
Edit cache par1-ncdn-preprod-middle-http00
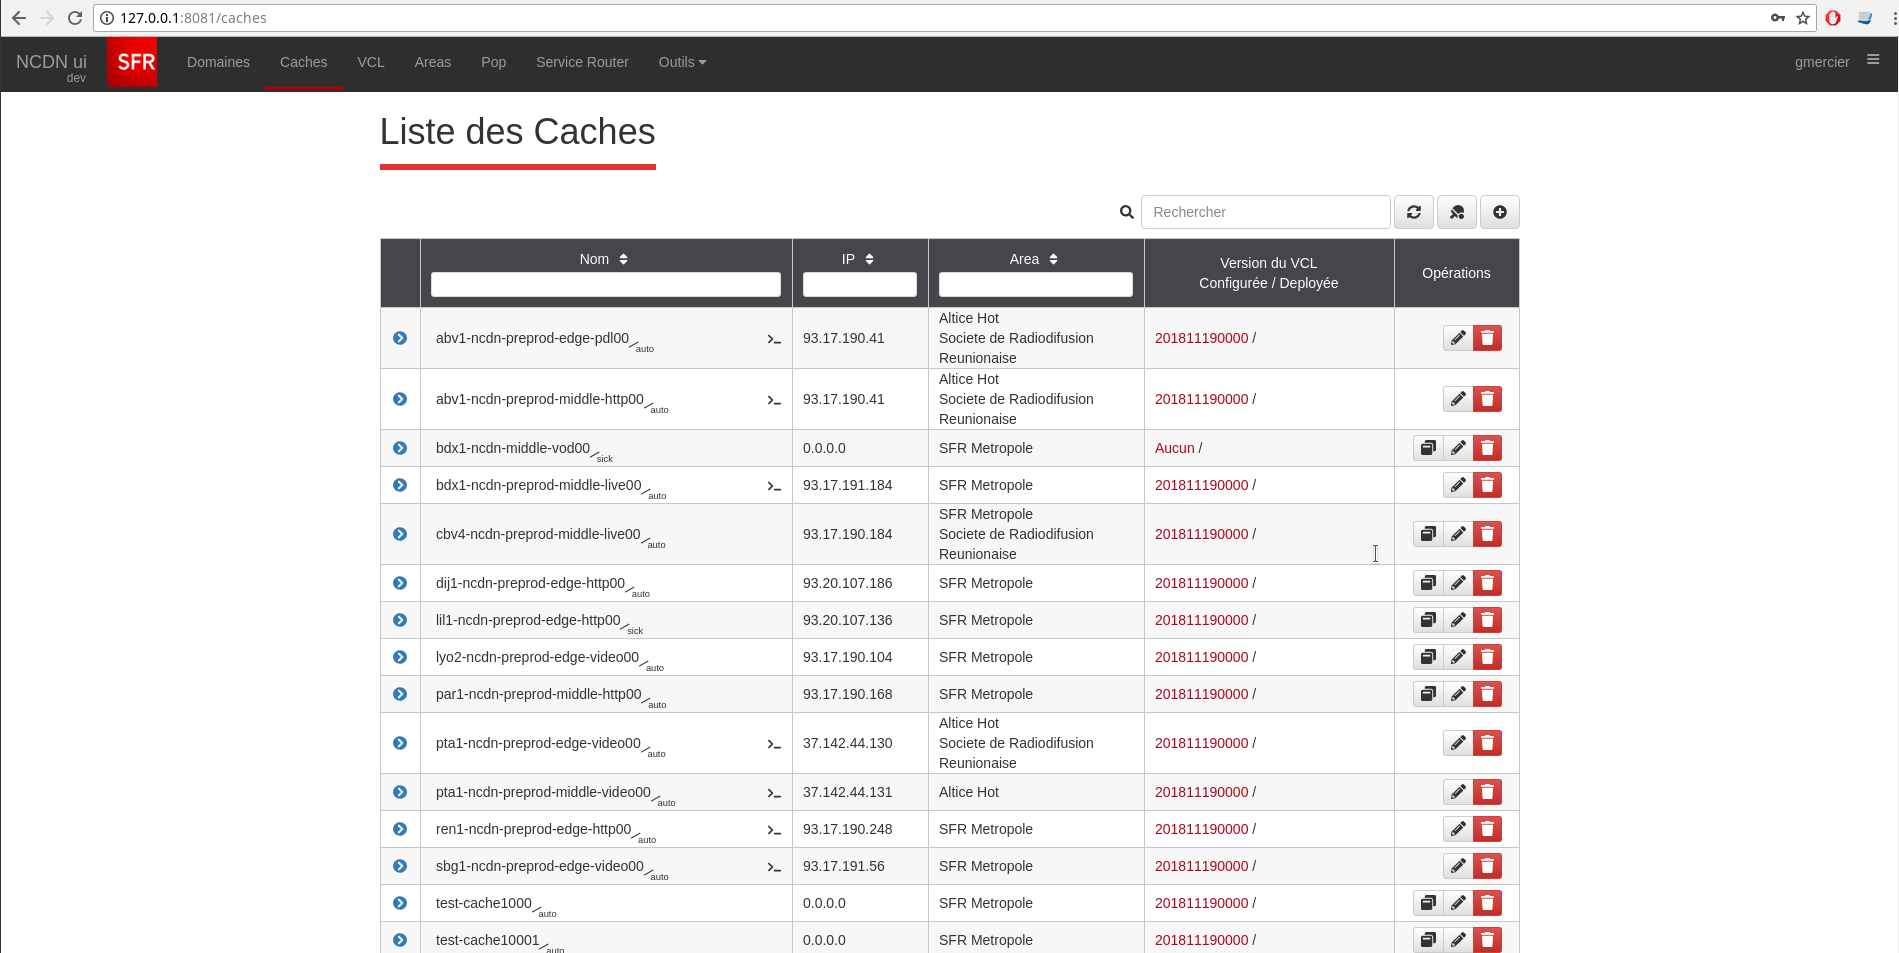(x=1458, y=694)
